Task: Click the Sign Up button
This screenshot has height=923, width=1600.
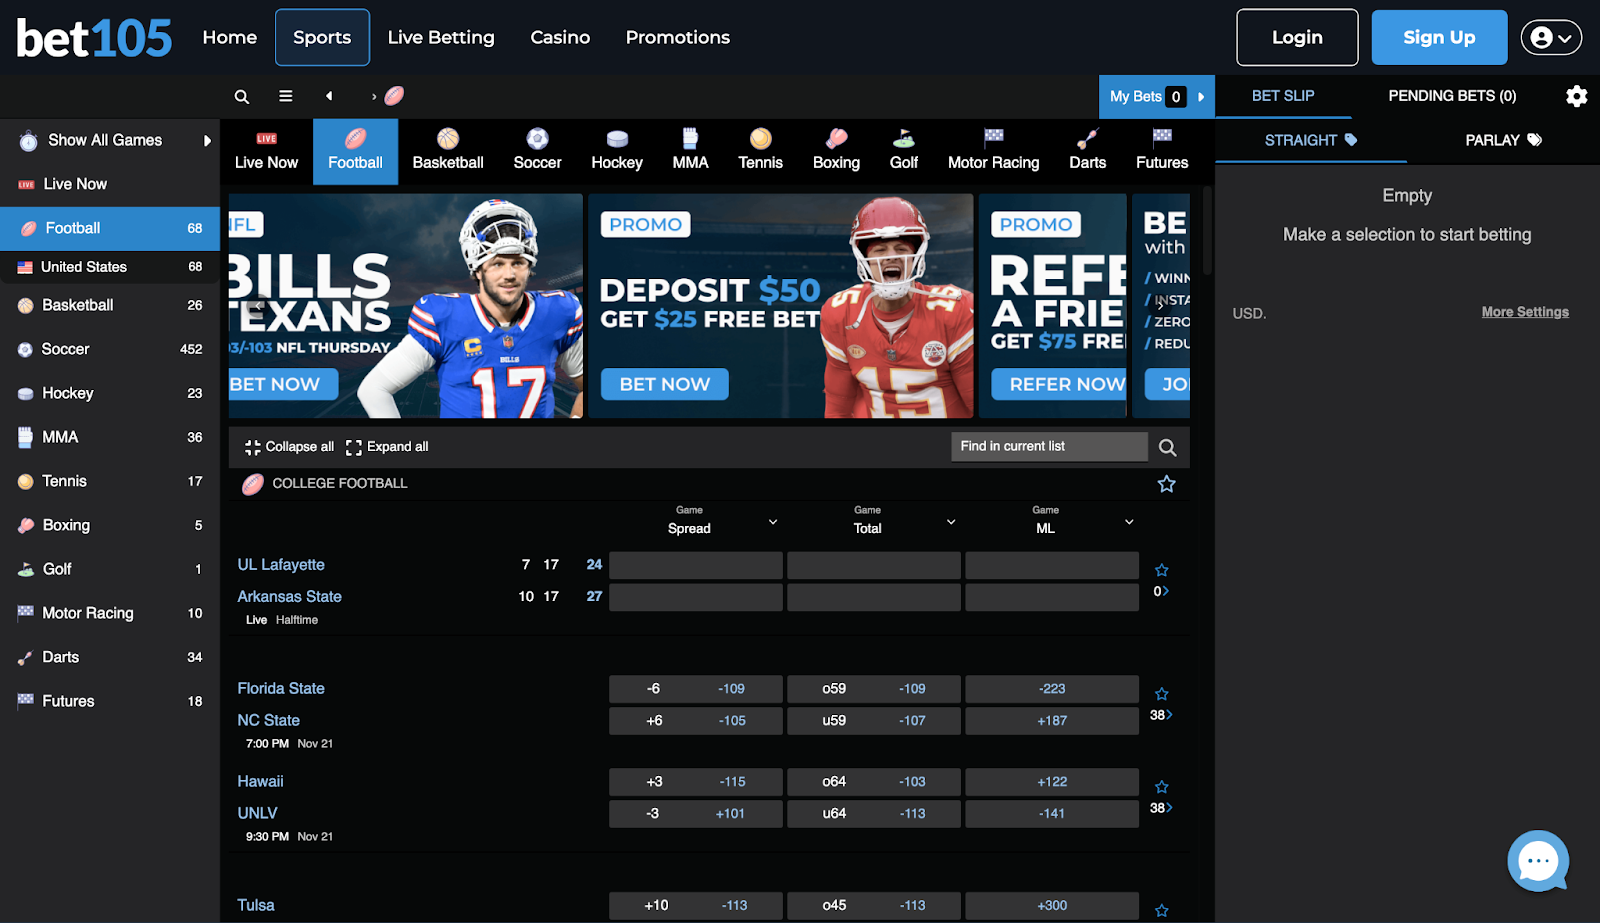Action: [1439, 38]
